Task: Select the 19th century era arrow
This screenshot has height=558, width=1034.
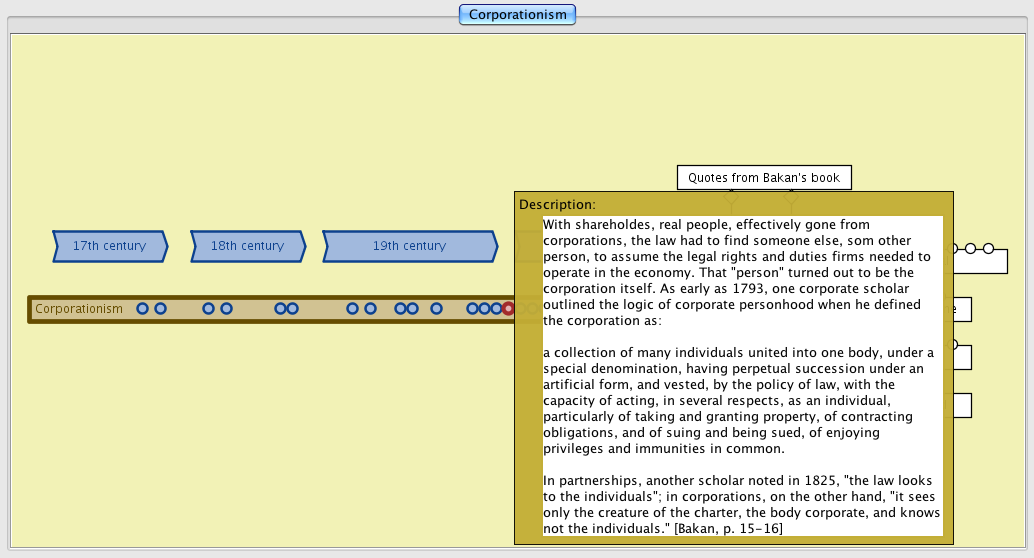Action: tap(409, 246)
